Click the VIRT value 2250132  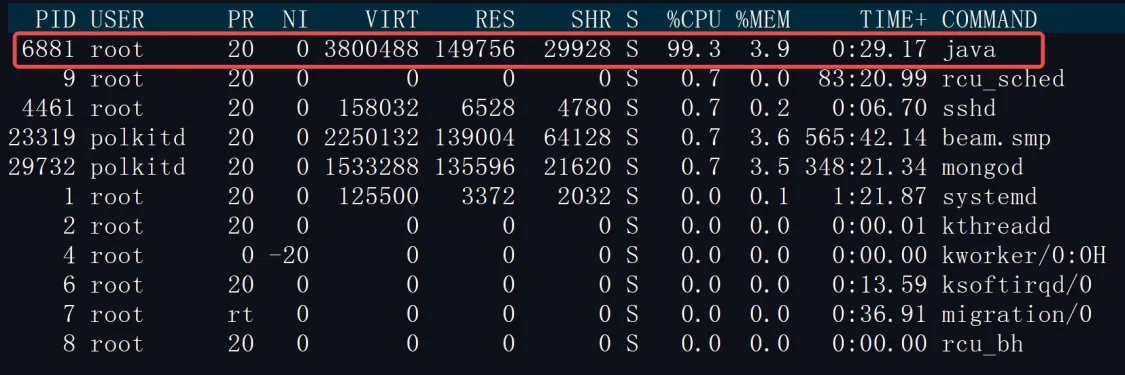click(372, 138)
